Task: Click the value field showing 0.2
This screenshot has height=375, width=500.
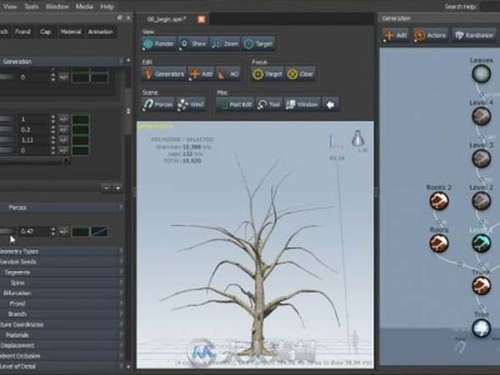Action: 33,130
